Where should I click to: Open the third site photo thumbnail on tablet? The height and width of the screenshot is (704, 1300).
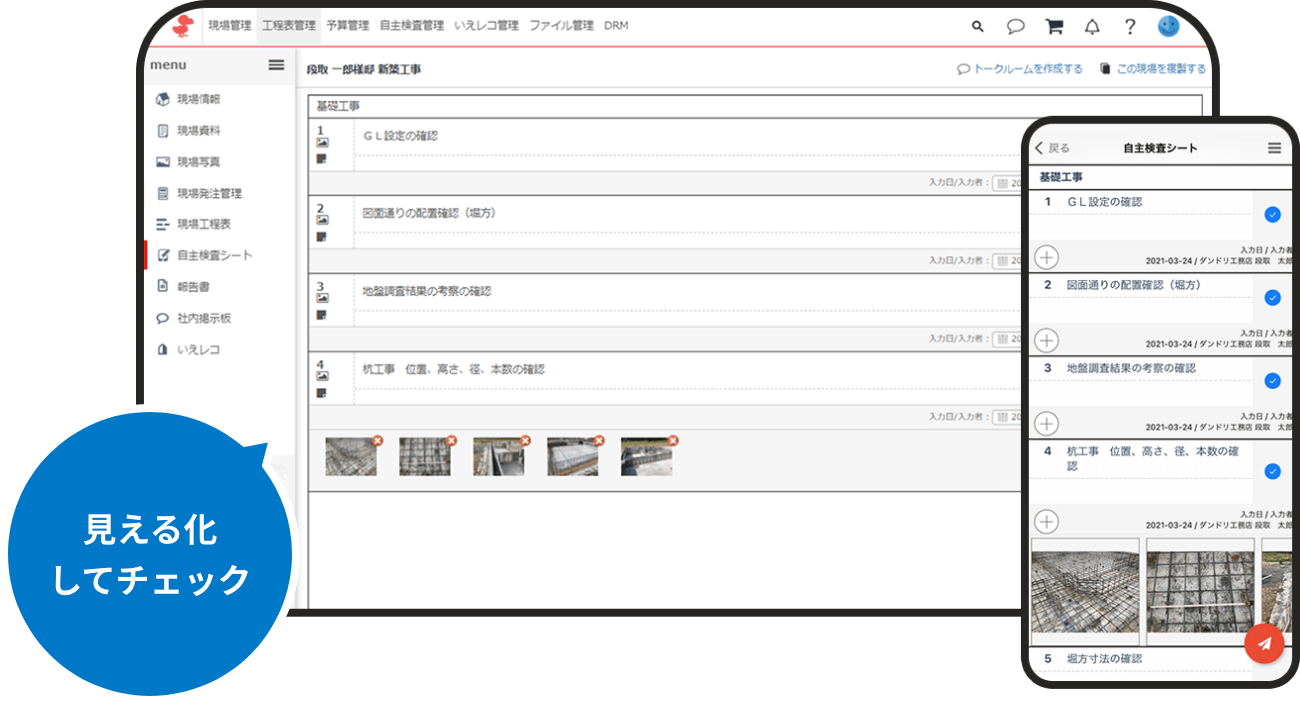(499, 456)
